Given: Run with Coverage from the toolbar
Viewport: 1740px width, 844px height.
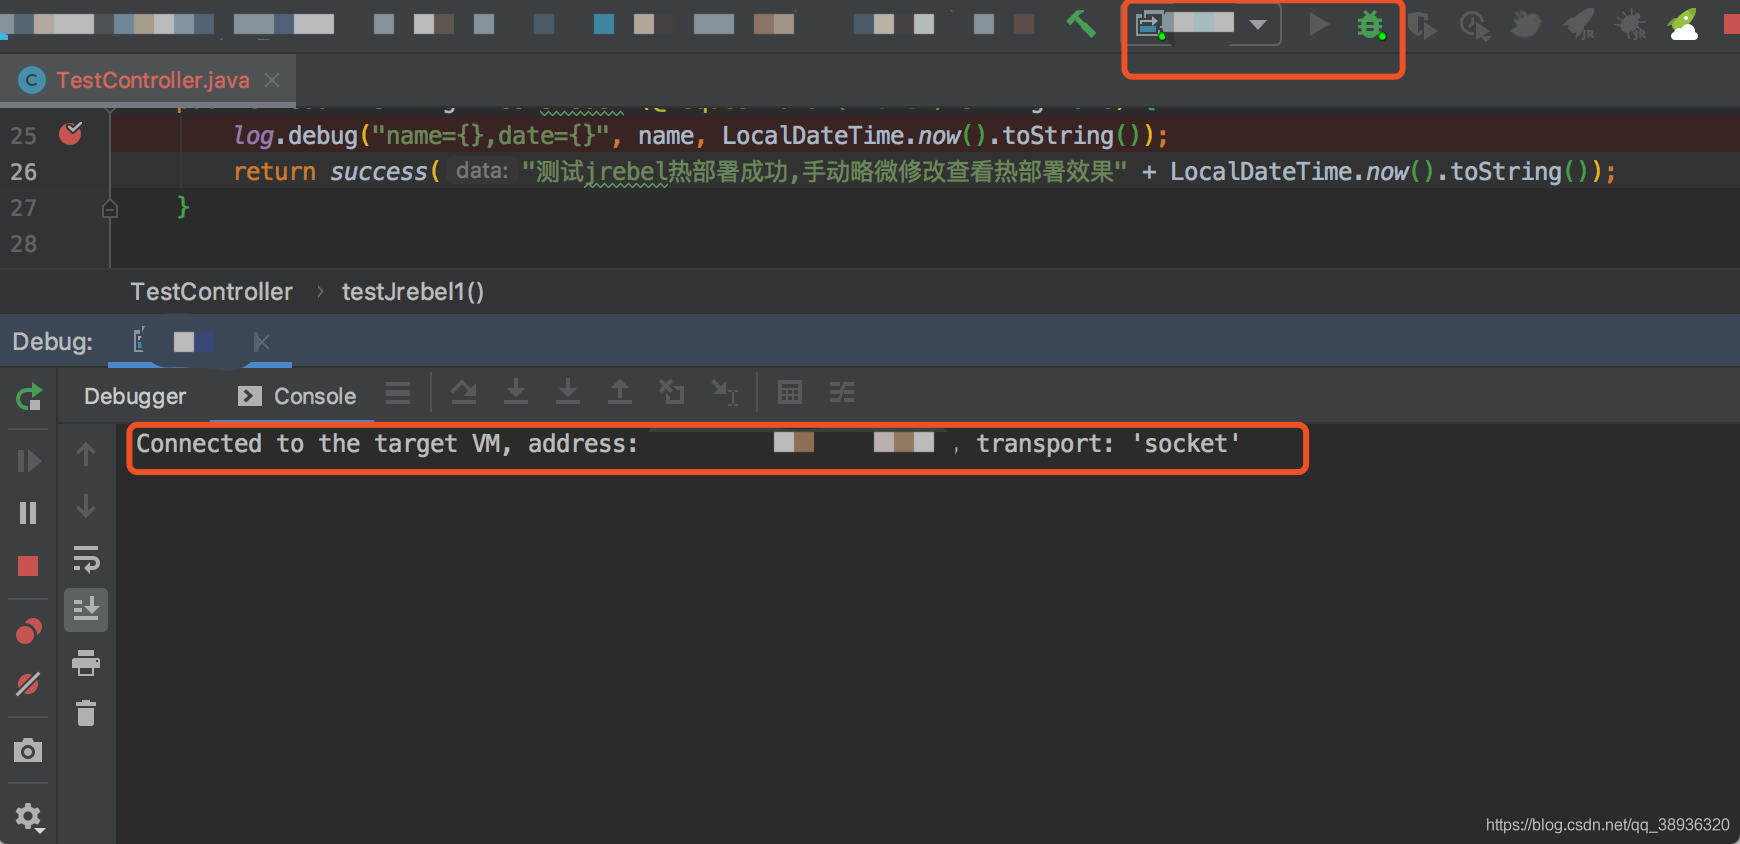Looking at the screenshot, I should pyautogui.click(x=1422, y=25).
